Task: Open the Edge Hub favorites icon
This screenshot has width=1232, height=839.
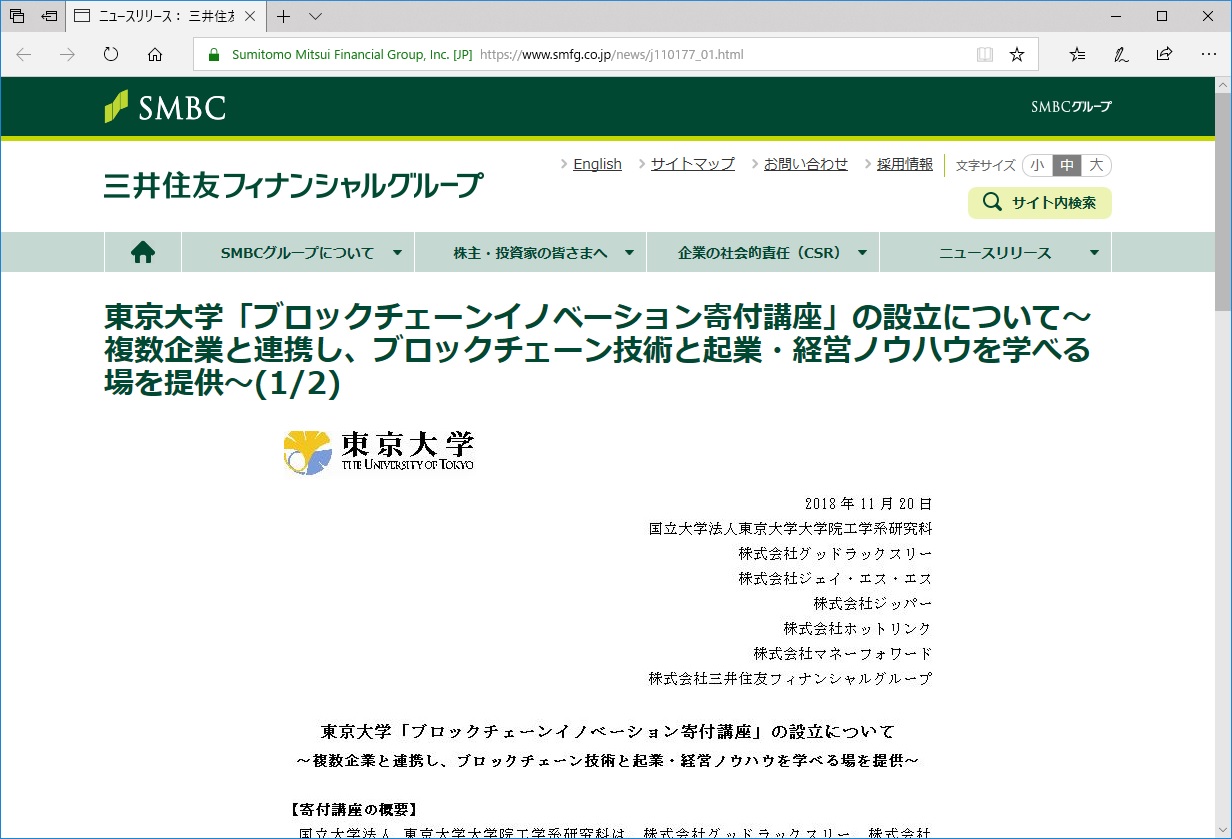Action: pos(1076,55)
